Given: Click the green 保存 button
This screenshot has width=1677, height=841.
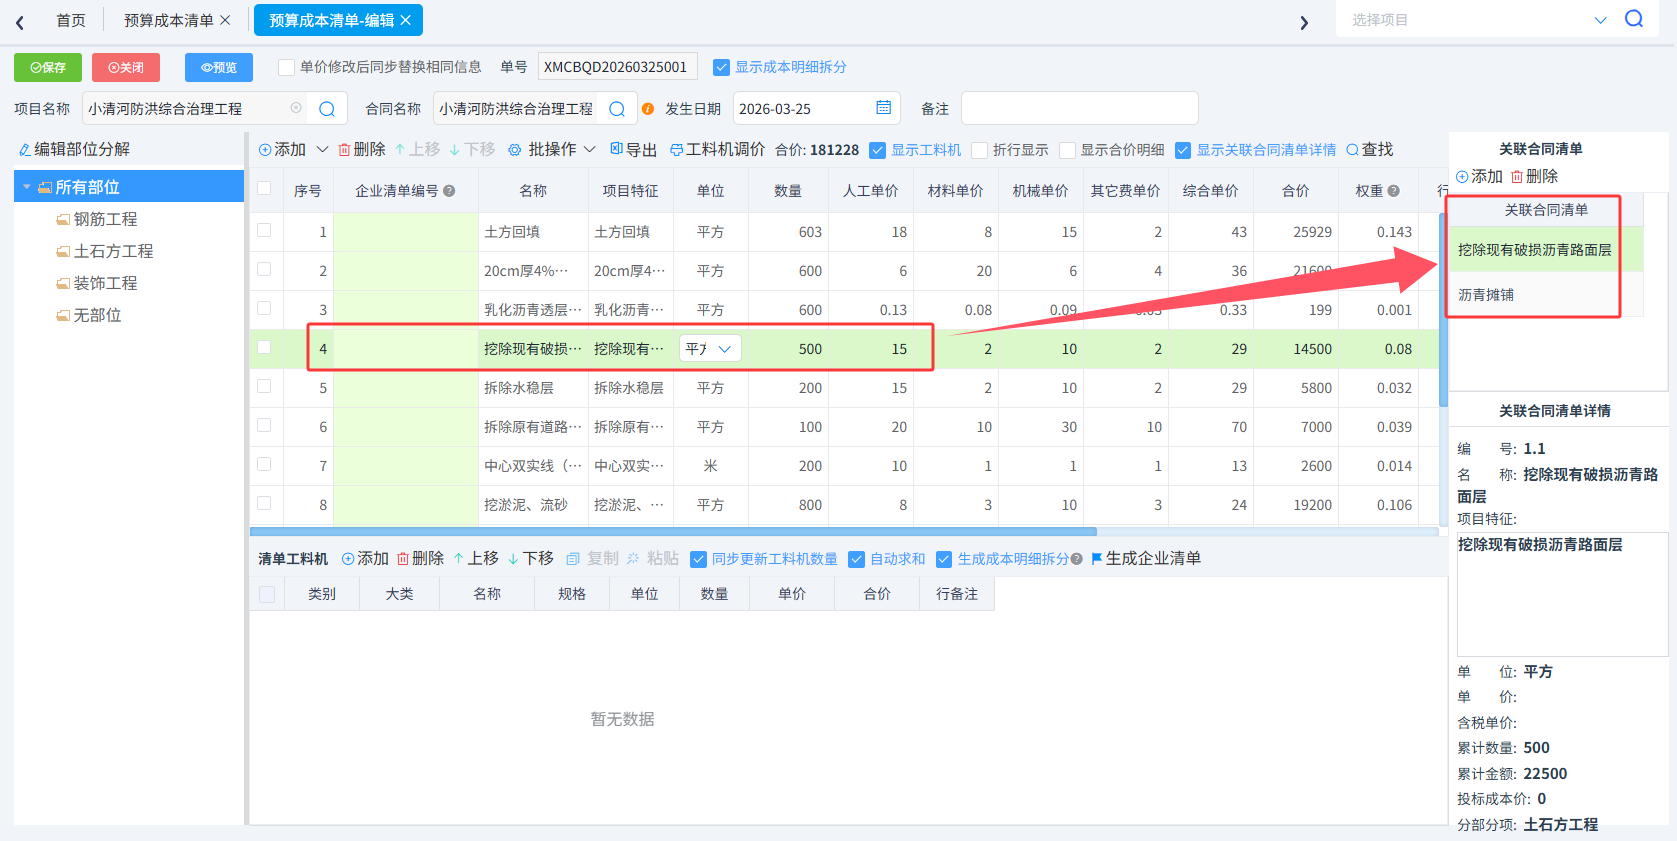Looking at the screenshot, I should (x=48, y=67).
